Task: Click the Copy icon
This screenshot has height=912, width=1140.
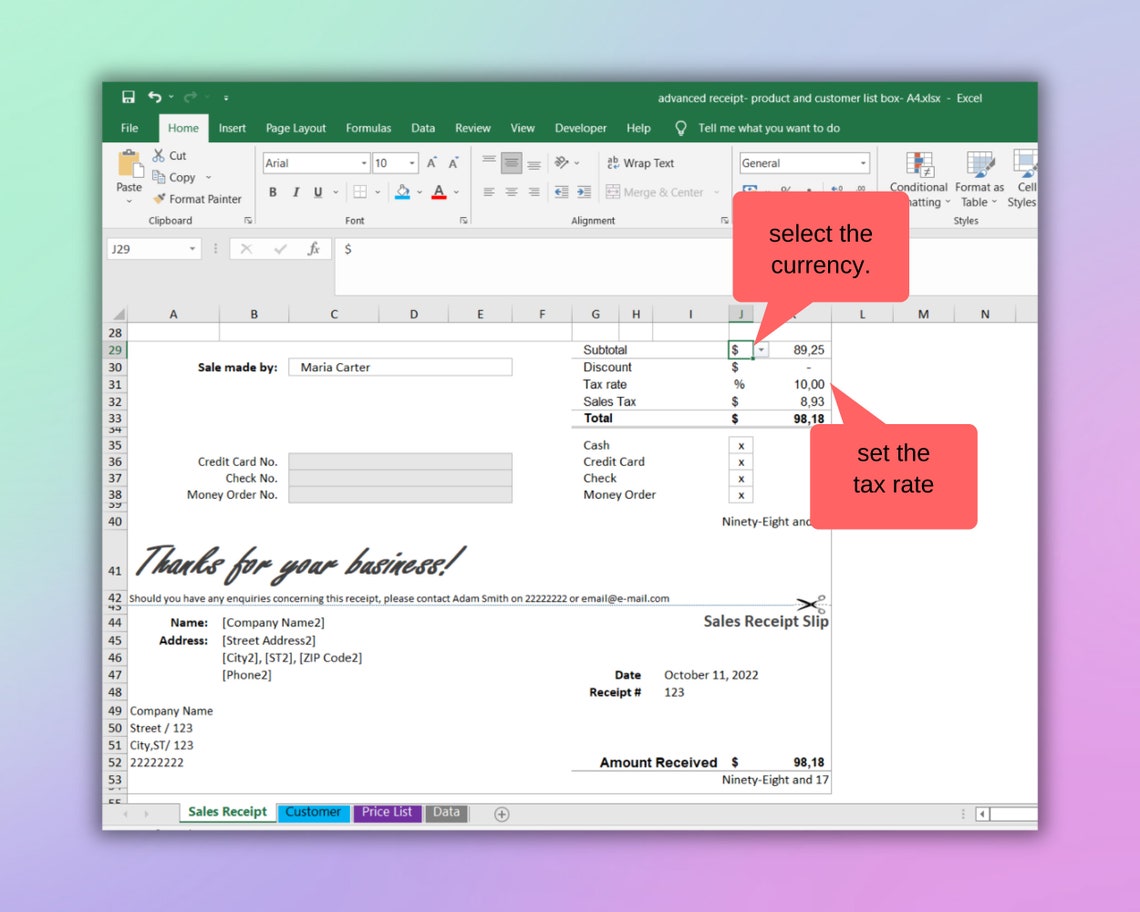Action: pos(160,177)
